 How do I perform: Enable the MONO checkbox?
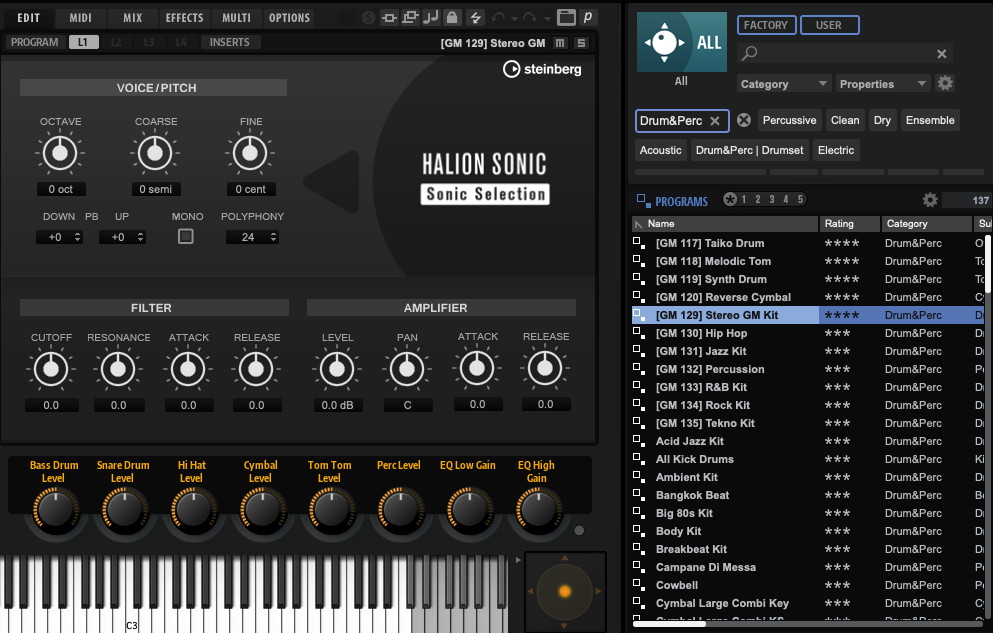click(x=186, y=237)
